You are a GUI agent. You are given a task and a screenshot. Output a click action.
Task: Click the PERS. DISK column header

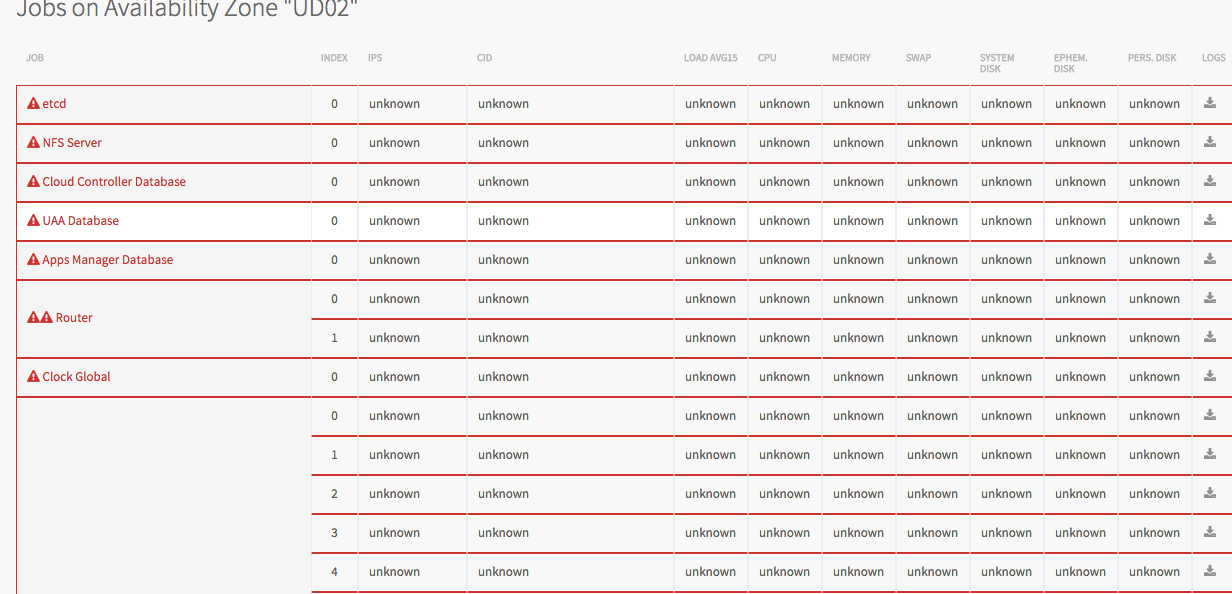coord(1152,58)
